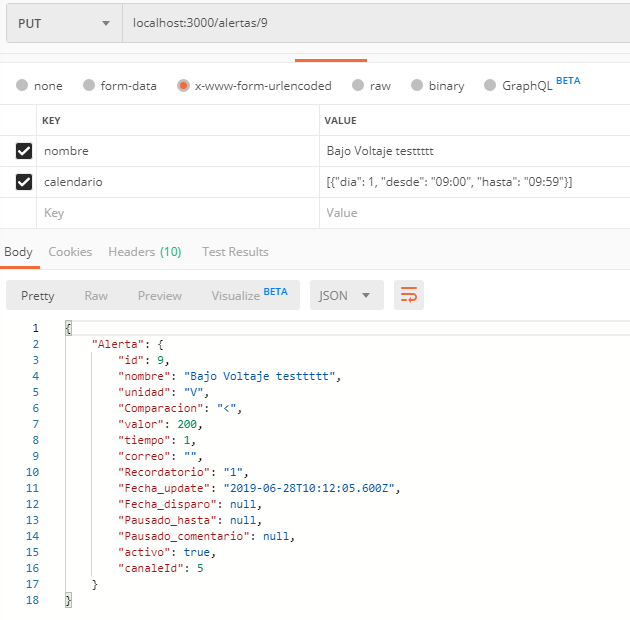The height and width of the screenshot is (620, 630).
Task: Click the wrap lines icon
Action: point(409,295)
